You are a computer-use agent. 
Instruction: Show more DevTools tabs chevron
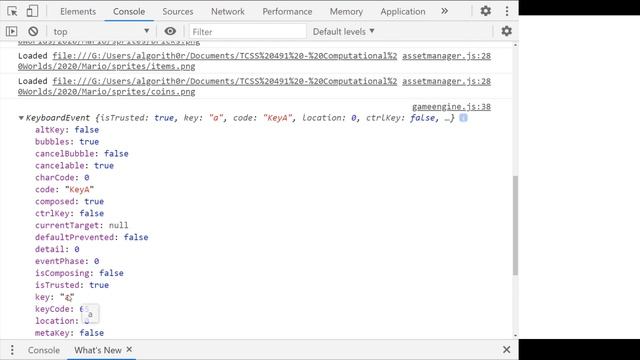pos(444,11)
